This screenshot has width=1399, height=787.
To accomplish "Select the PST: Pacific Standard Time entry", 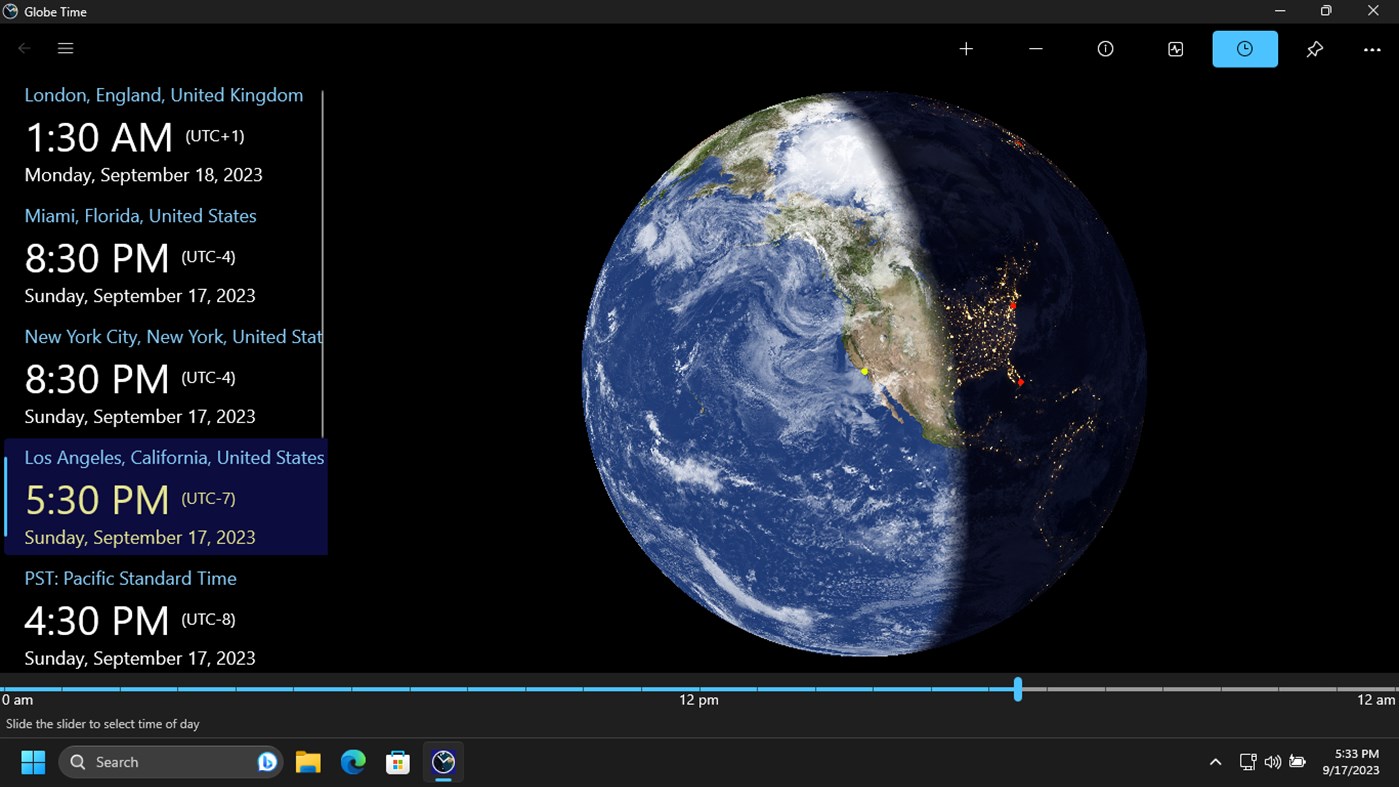I will [164, 618].
